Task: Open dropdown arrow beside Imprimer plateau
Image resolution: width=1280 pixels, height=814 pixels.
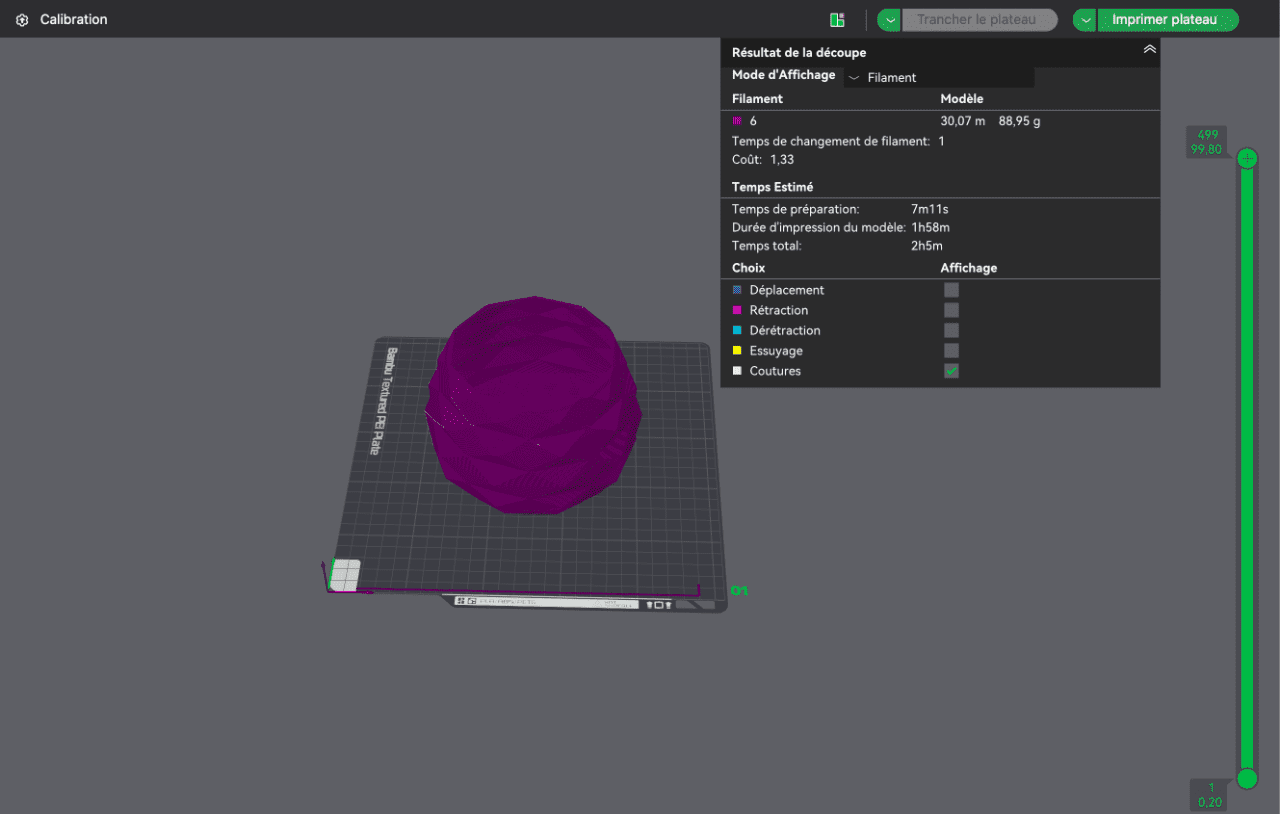Action: (1085, 20)
